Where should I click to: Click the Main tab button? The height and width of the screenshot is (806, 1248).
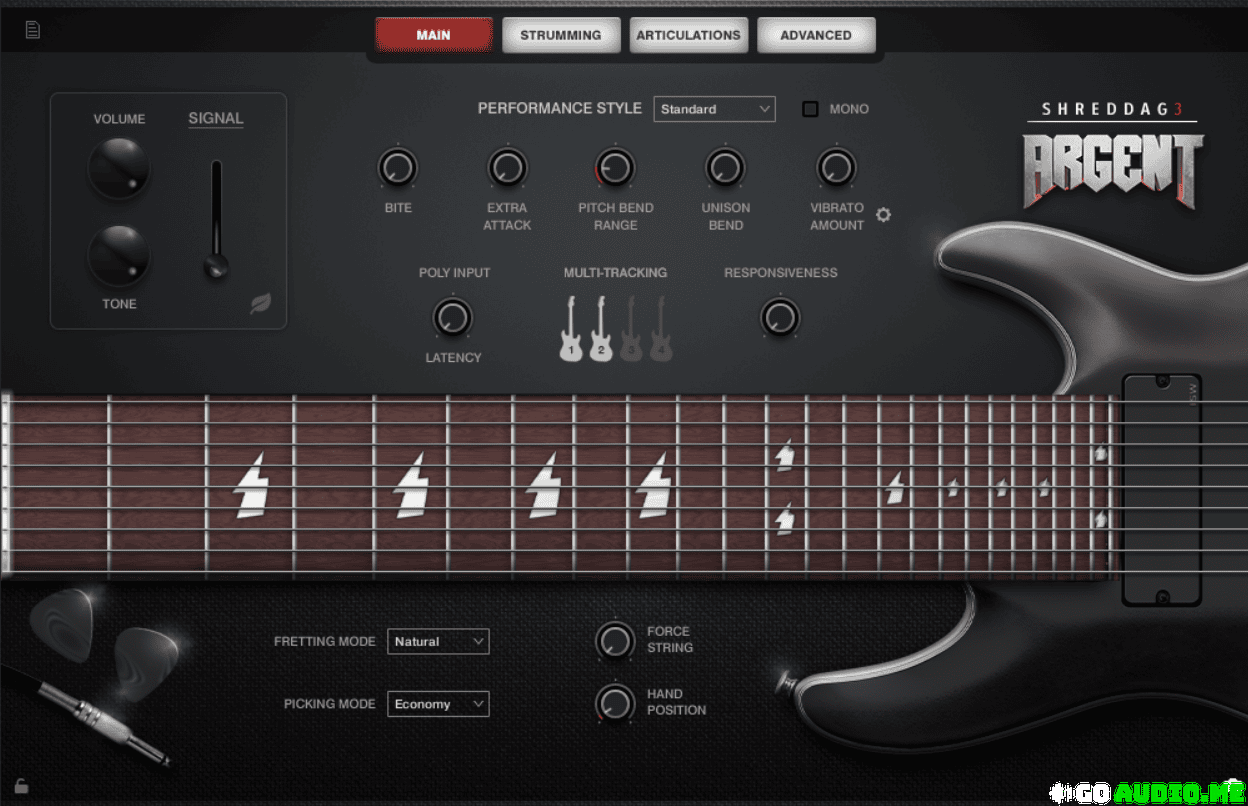click(434, 35)
